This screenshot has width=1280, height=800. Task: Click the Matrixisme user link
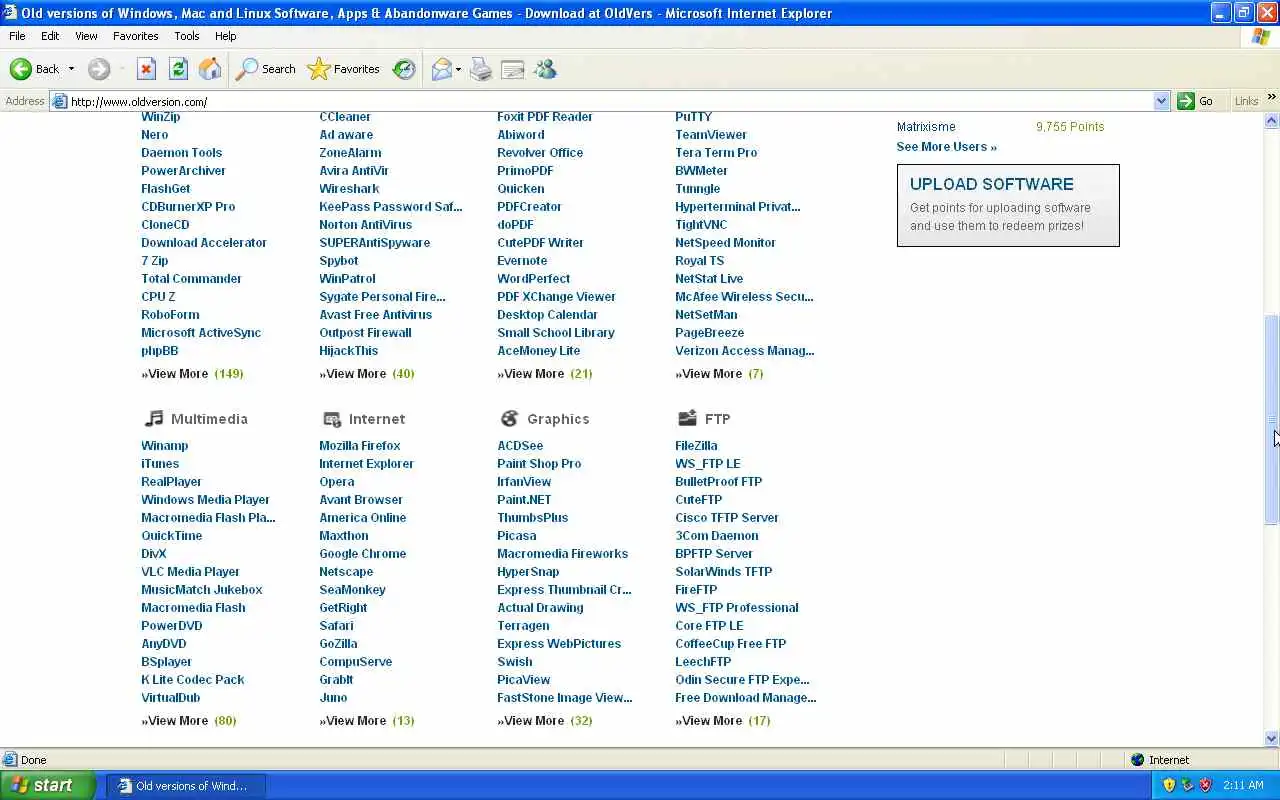click(x=926, y=127)
